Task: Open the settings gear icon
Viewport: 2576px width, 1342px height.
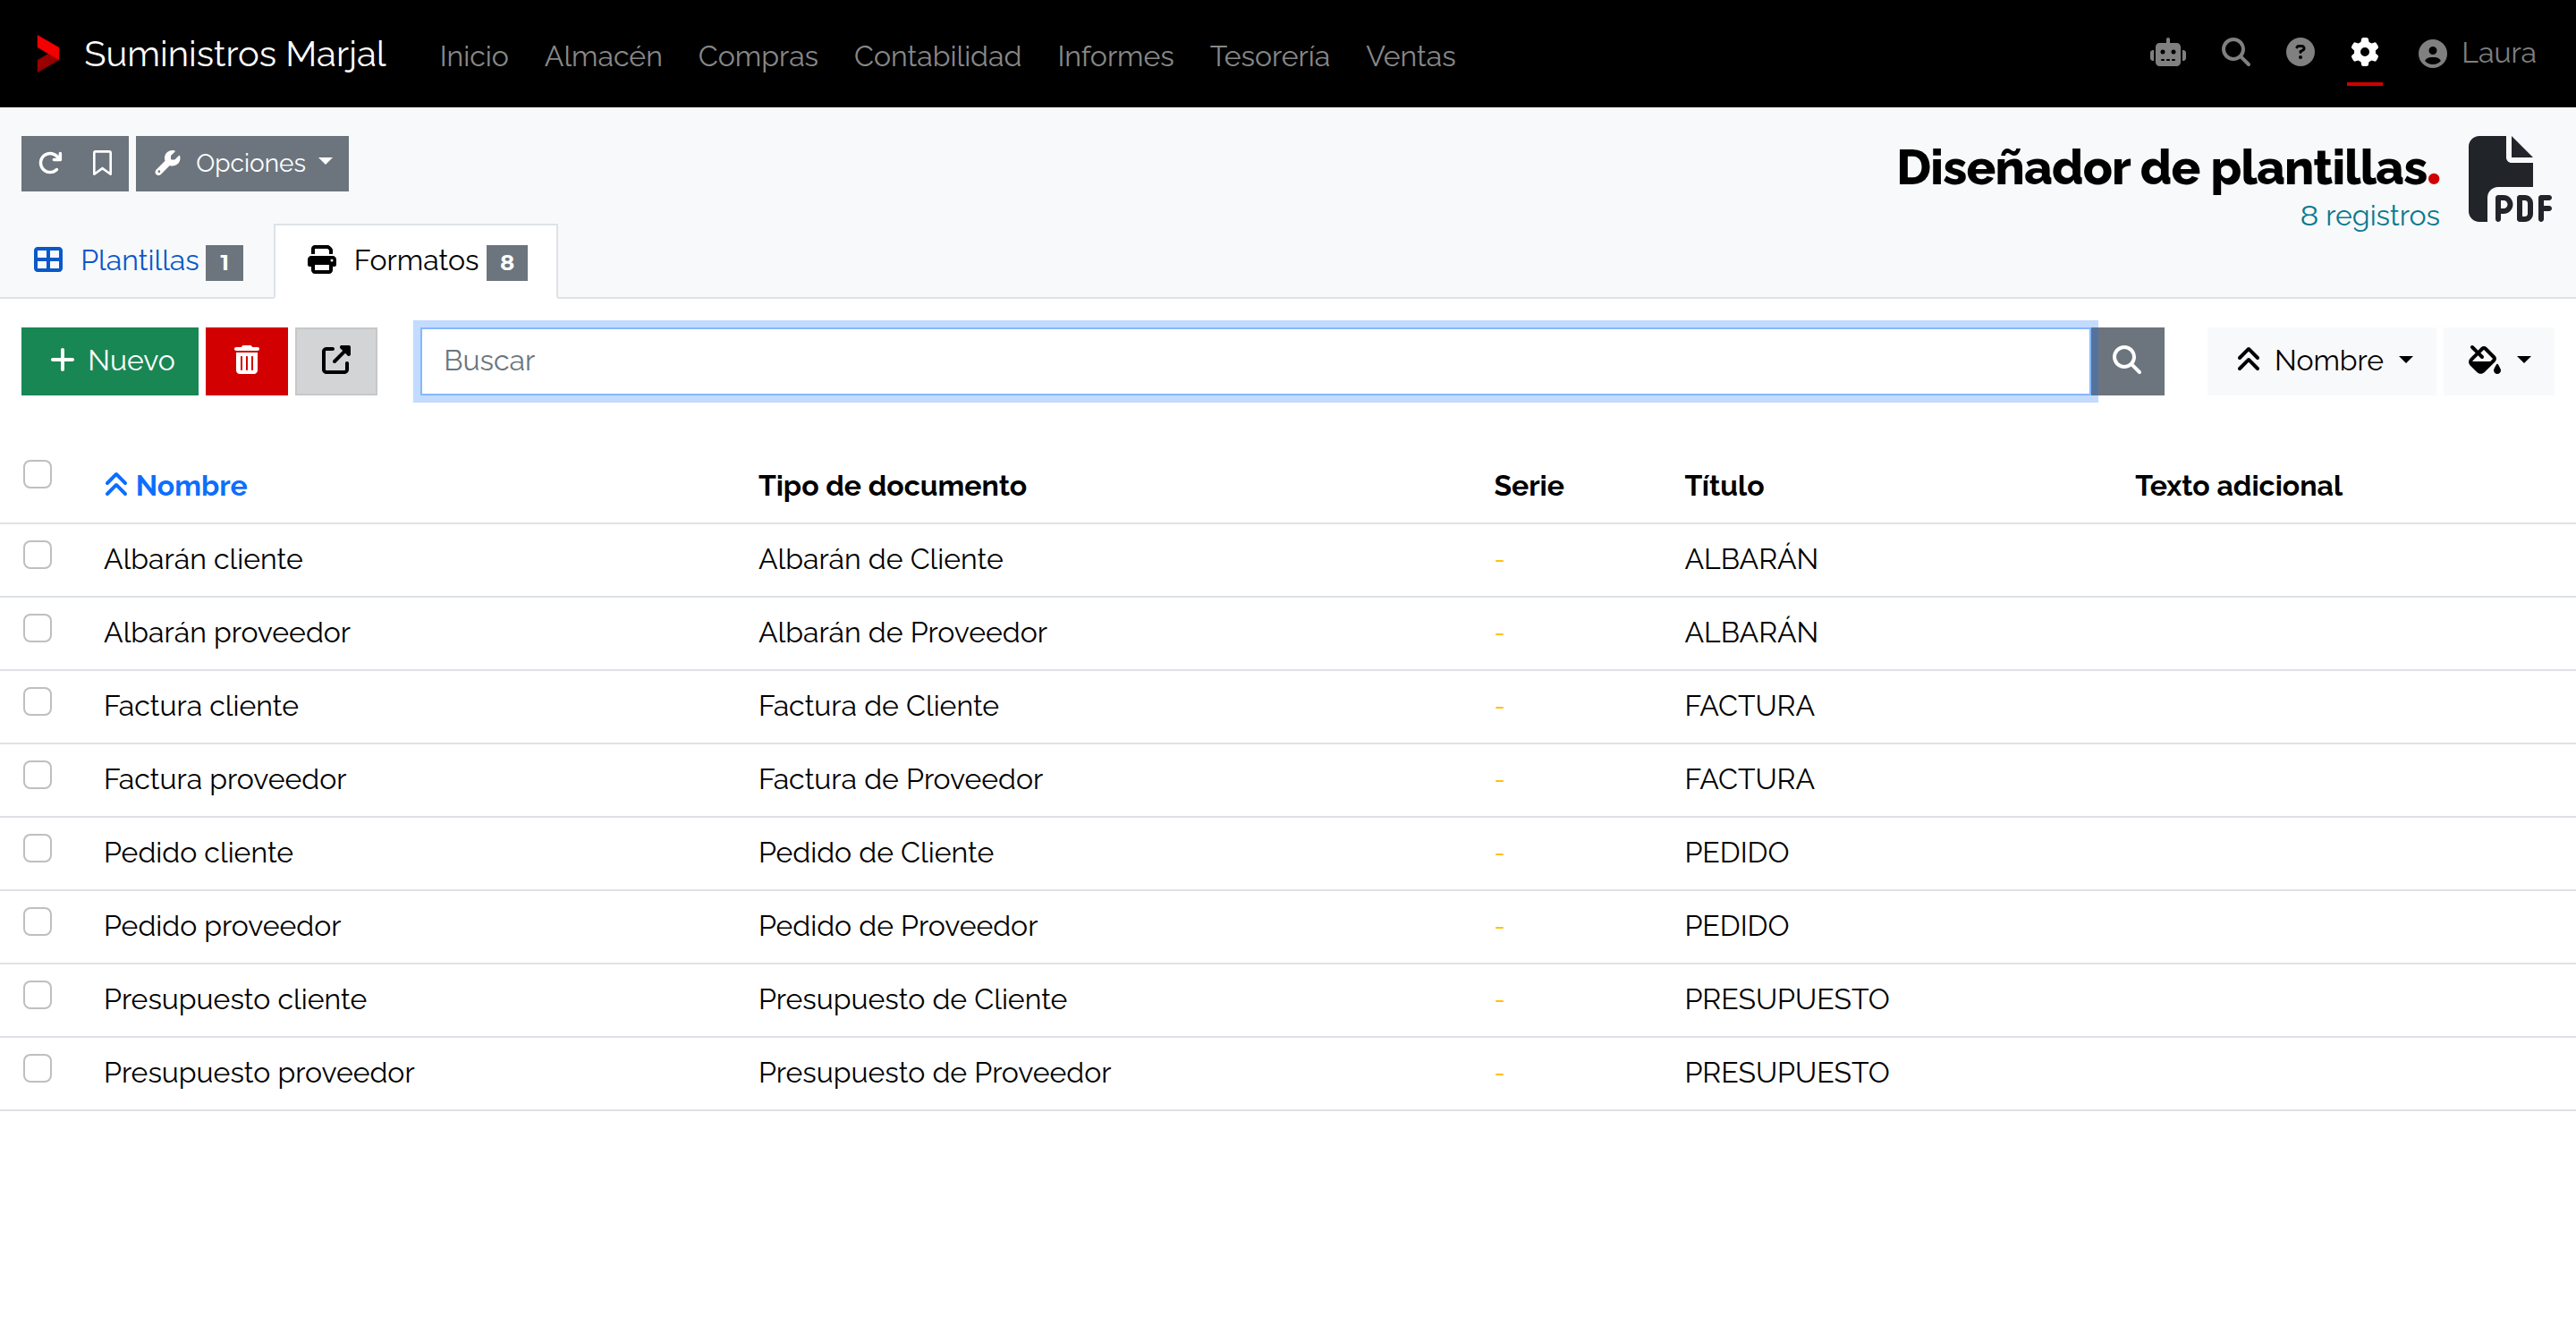Action: click(x=2364, y=53)
